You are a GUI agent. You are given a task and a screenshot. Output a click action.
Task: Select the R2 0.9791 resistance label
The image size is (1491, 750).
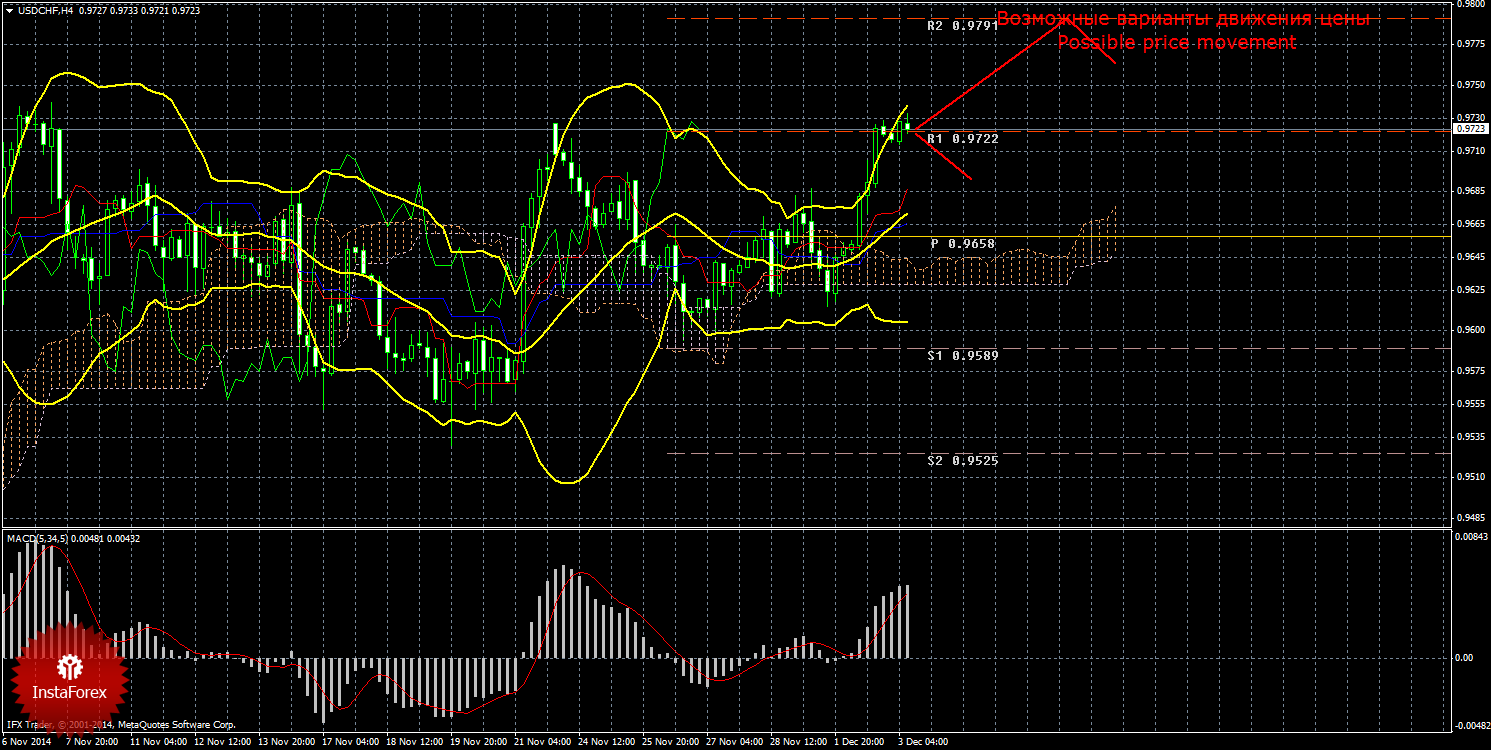(962, 25)
